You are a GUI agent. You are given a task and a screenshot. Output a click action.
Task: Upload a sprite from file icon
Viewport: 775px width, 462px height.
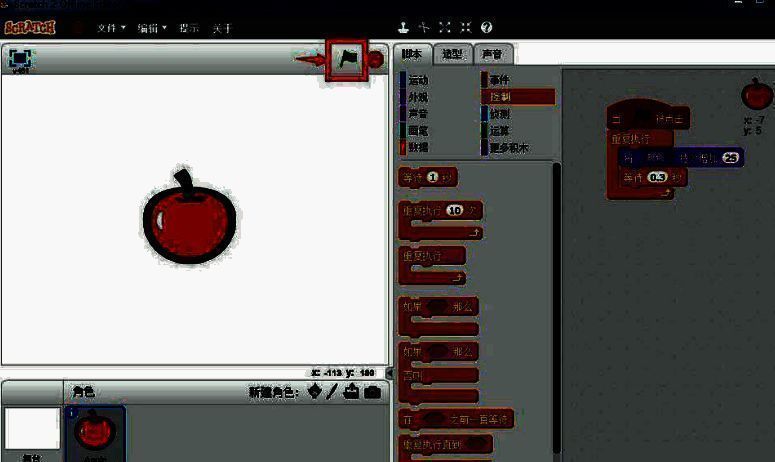pyautogui.click(x=351, y=392)
